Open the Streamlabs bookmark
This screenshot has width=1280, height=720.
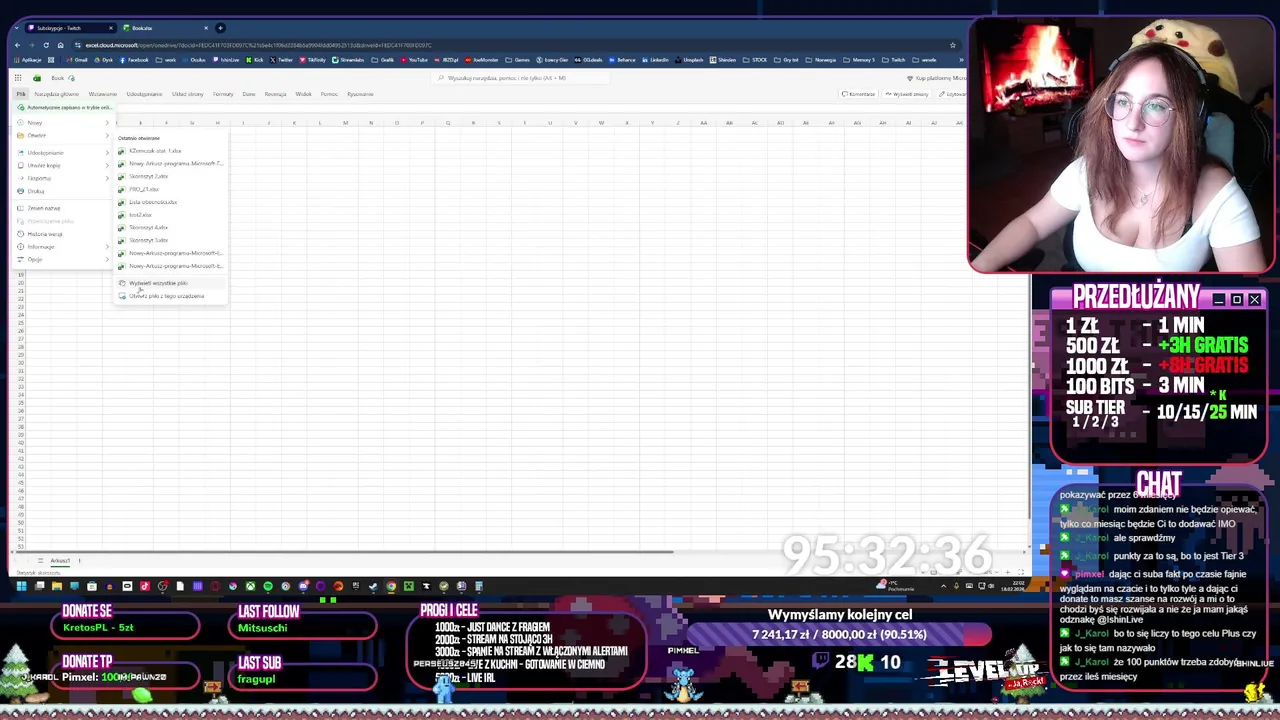click(x=348, y=60)
